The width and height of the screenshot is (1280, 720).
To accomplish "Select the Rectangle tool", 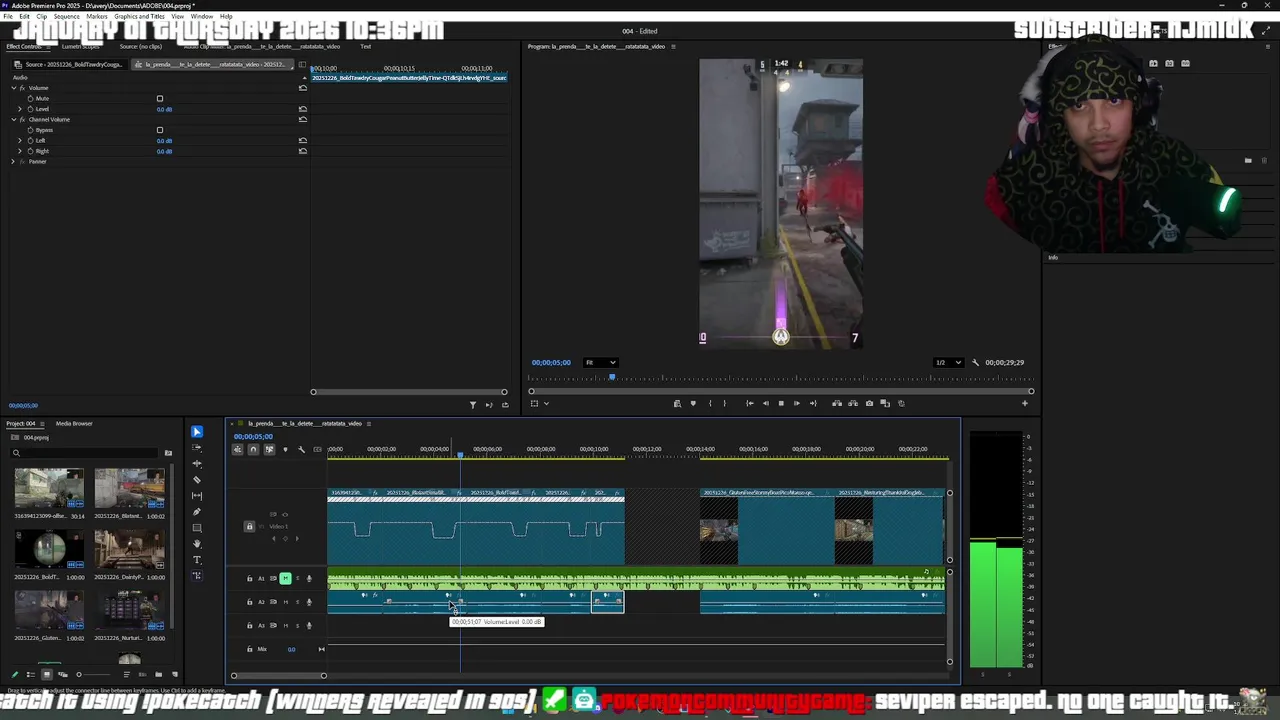I will click(197, 528).
